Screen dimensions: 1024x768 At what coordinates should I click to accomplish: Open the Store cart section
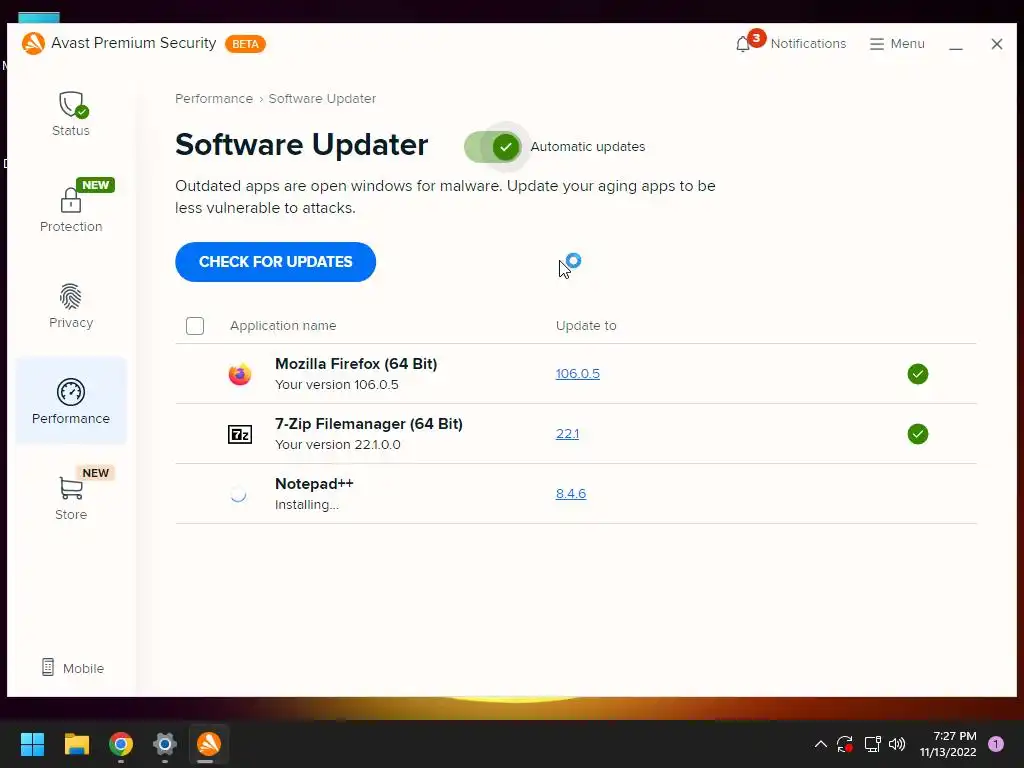point(71,494)
